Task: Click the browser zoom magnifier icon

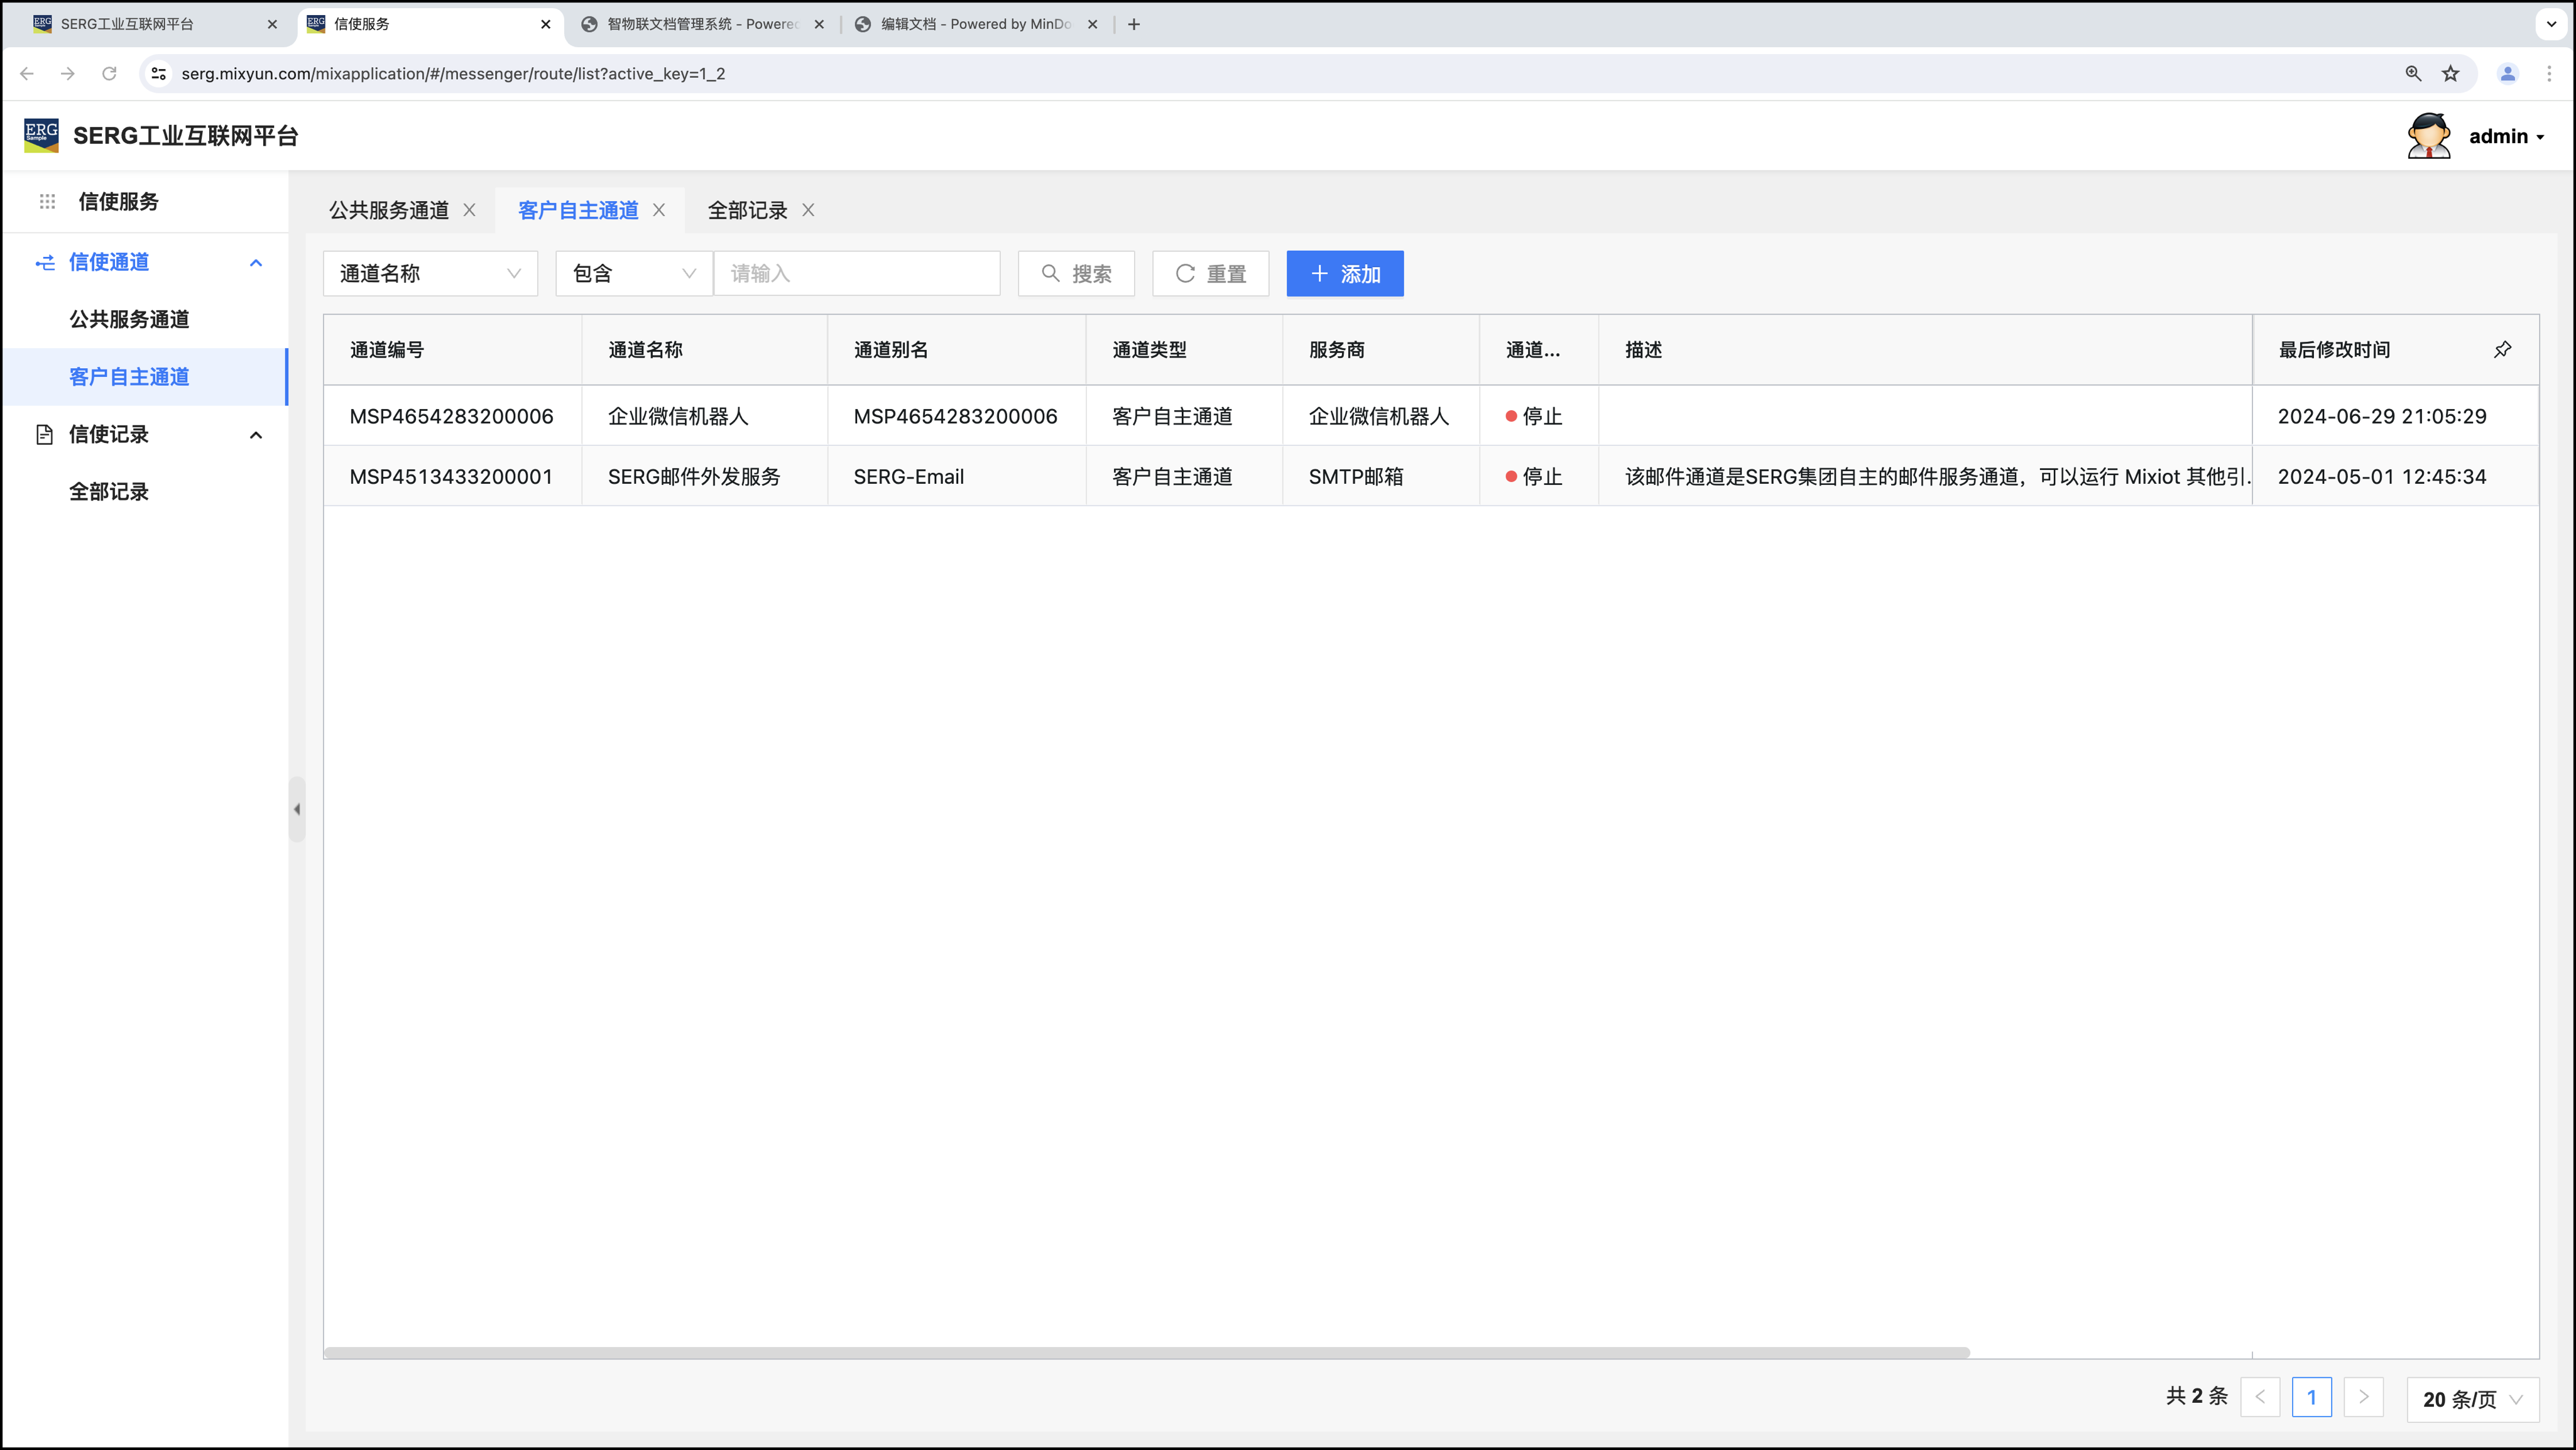Action: tap(2413, 74)
